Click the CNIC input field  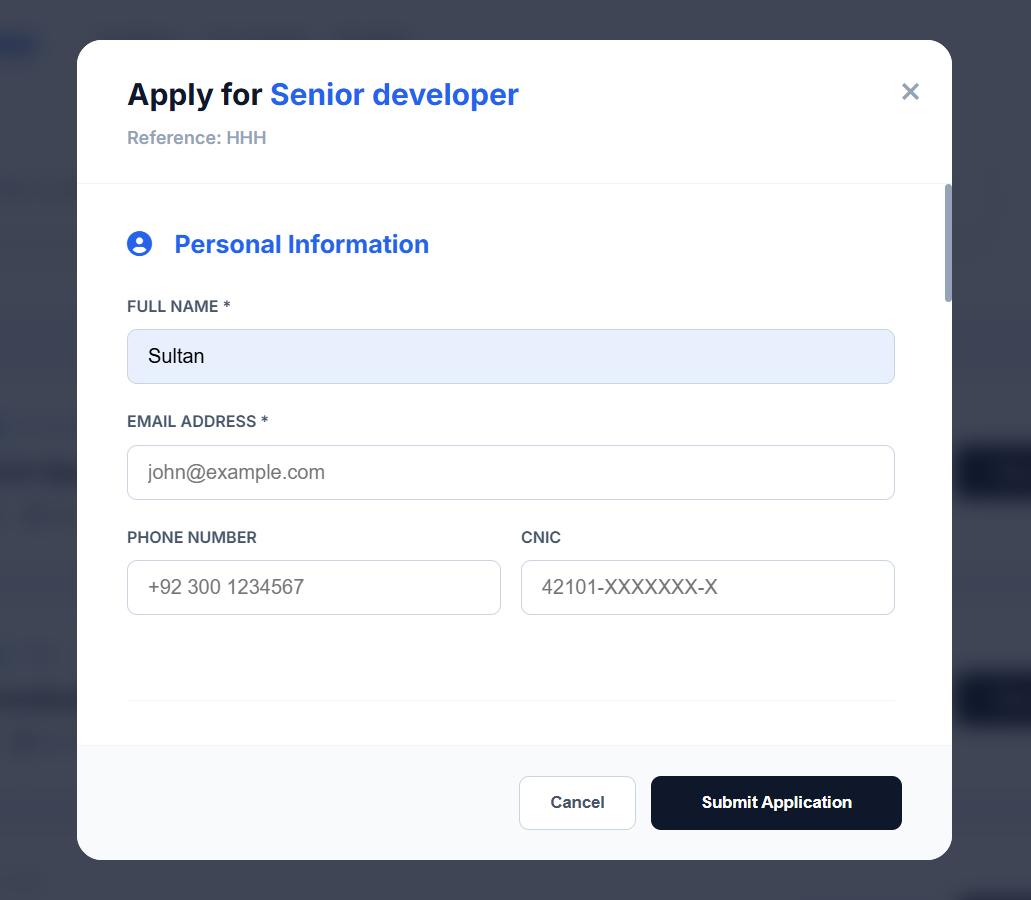click(707, 587)
